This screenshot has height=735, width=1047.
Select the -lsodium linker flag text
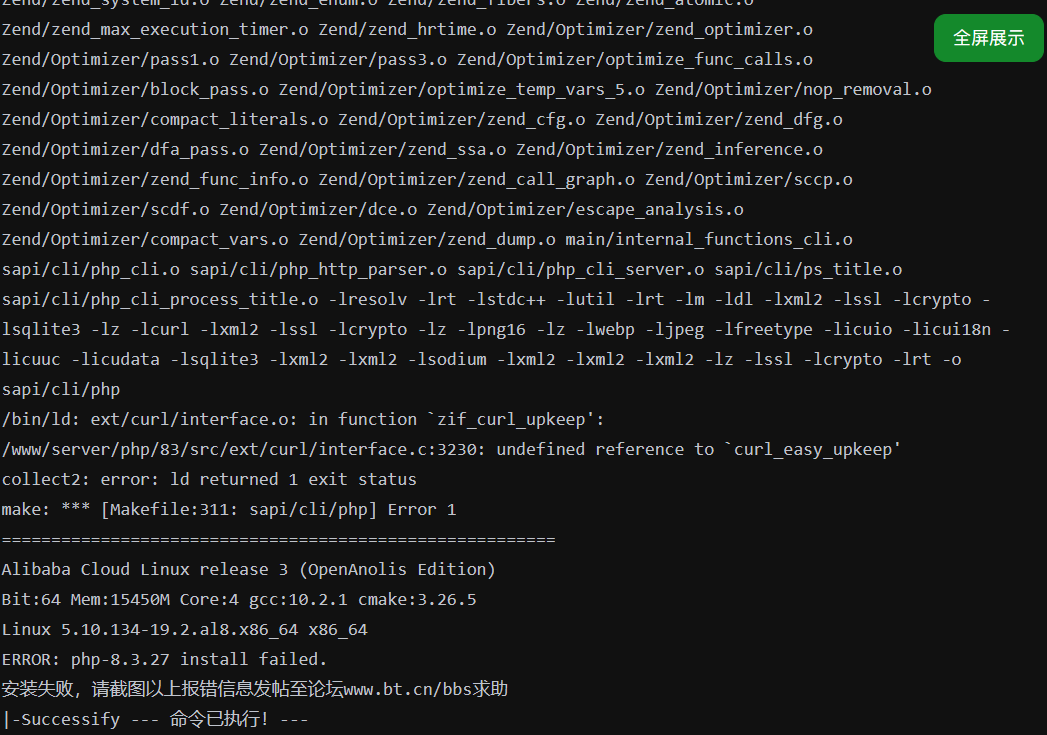point(453,359)
